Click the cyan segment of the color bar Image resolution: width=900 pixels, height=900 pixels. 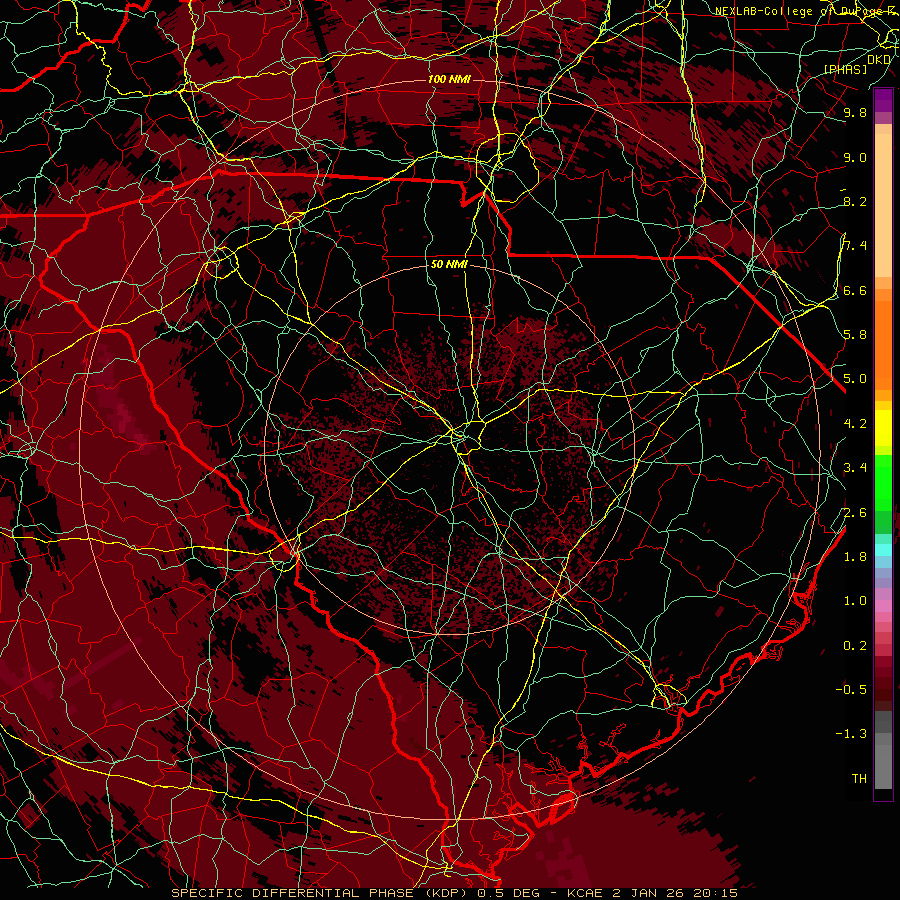(x=883, y=550)
